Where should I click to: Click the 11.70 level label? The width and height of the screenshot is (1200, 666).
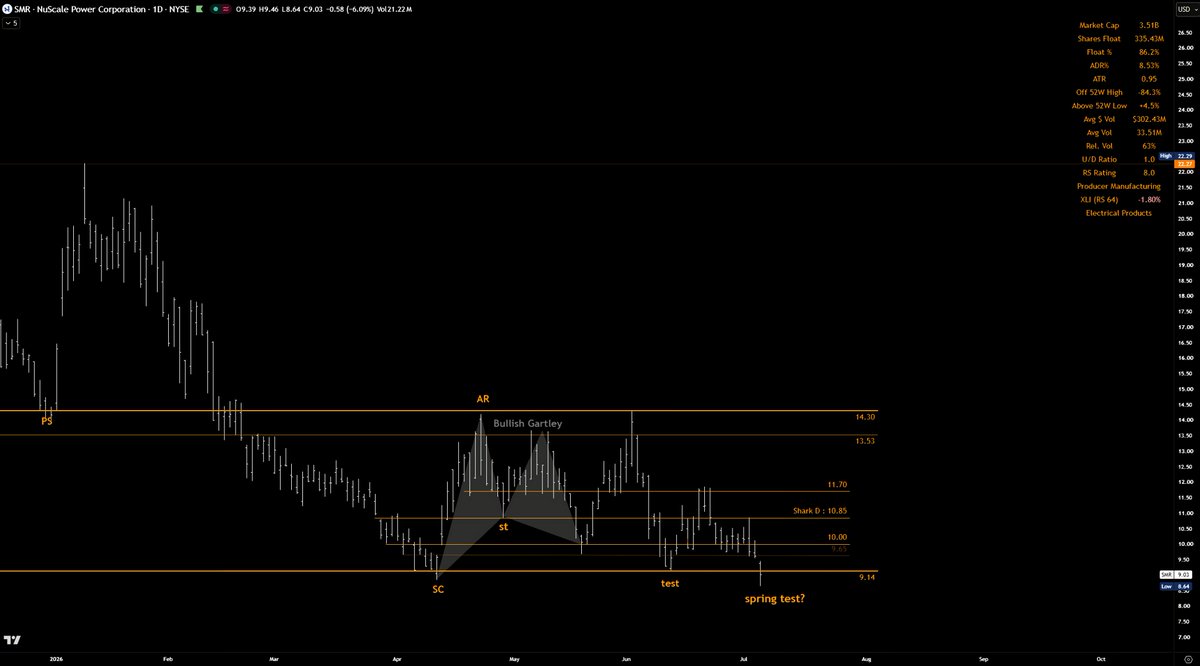point(838,484)
